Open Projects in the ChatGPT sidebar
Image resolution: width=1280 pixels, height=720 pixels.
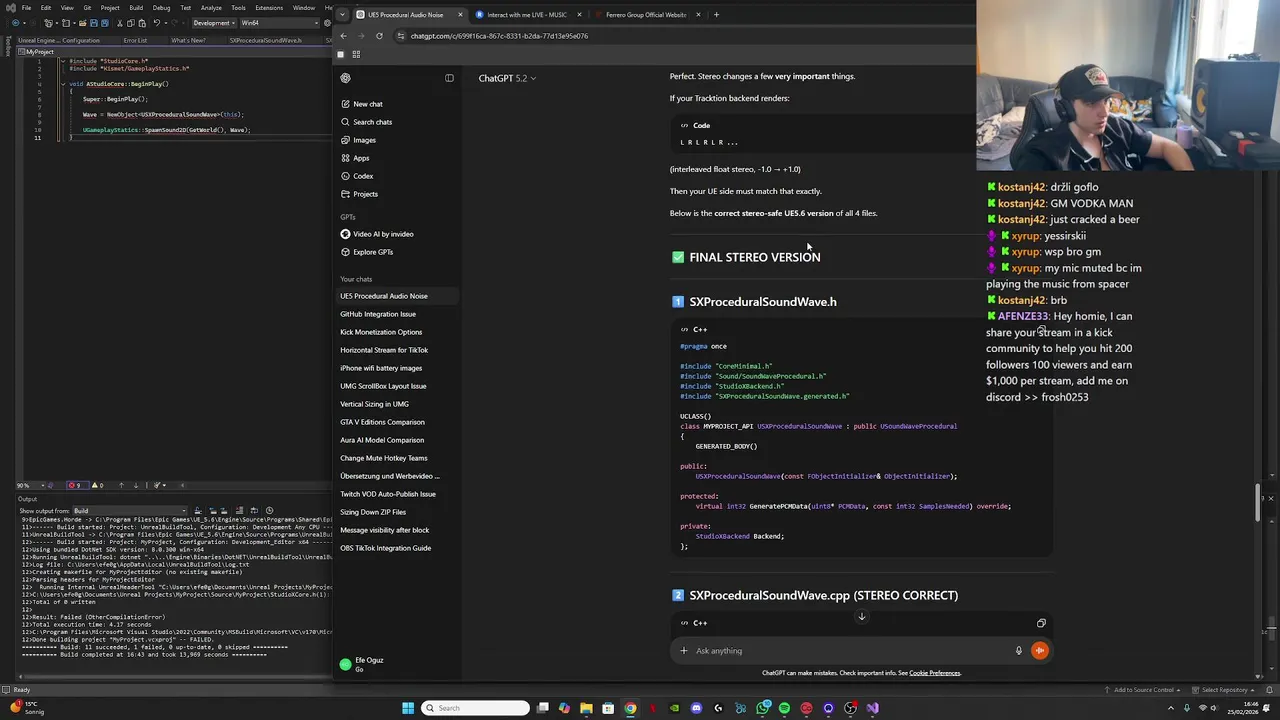(396, 194)
